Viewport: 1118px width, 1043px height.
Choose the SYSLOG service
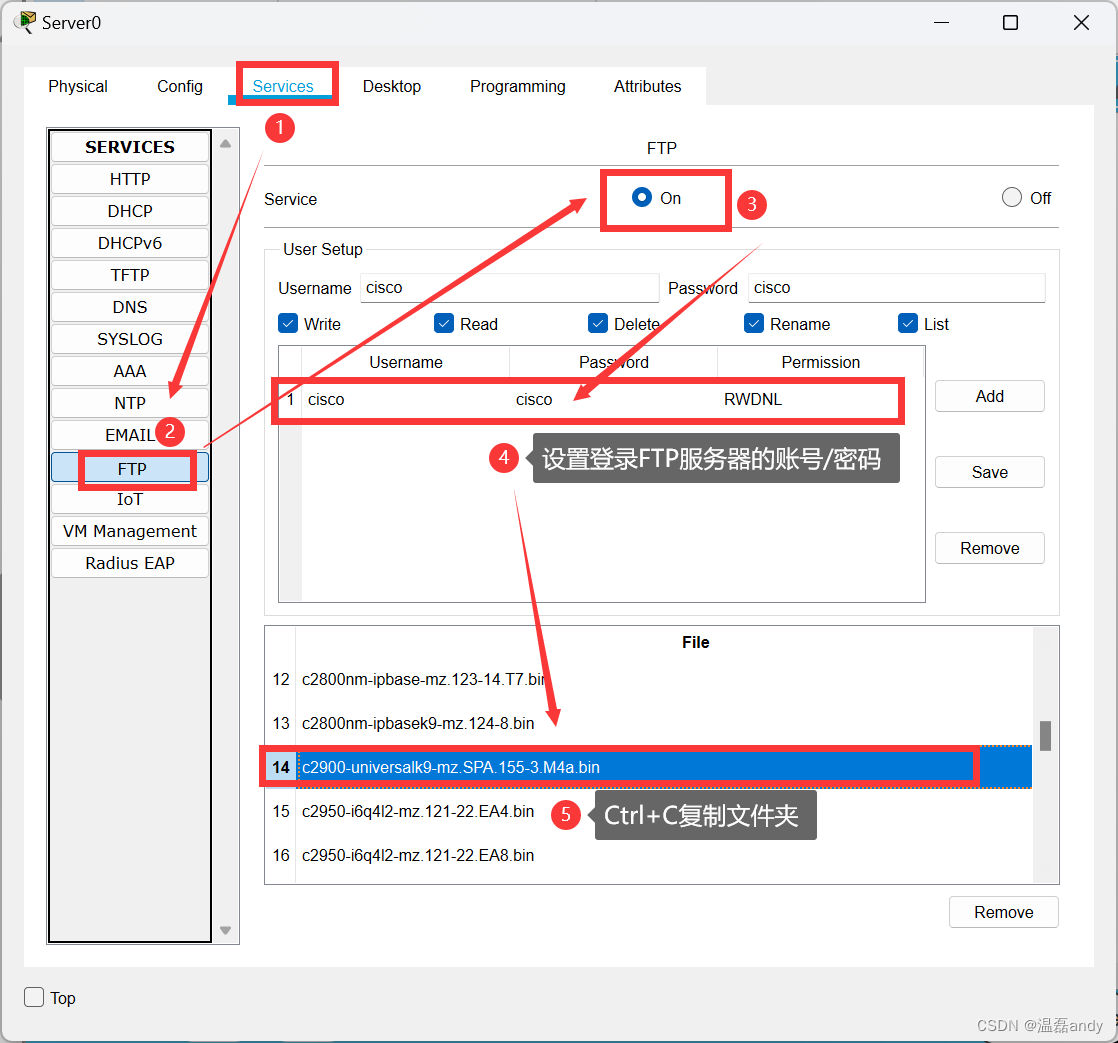pyautogui.click(x=130, y=339)
